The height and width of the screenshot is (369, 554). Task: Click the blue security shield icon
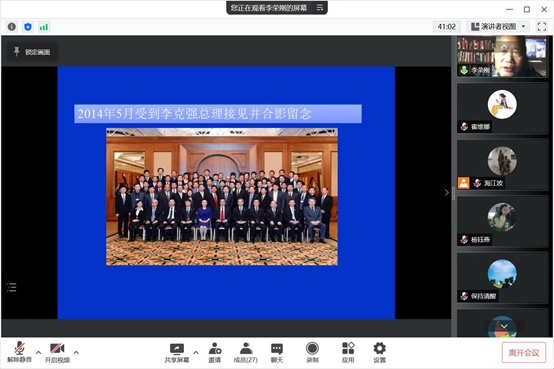(28, 27)
